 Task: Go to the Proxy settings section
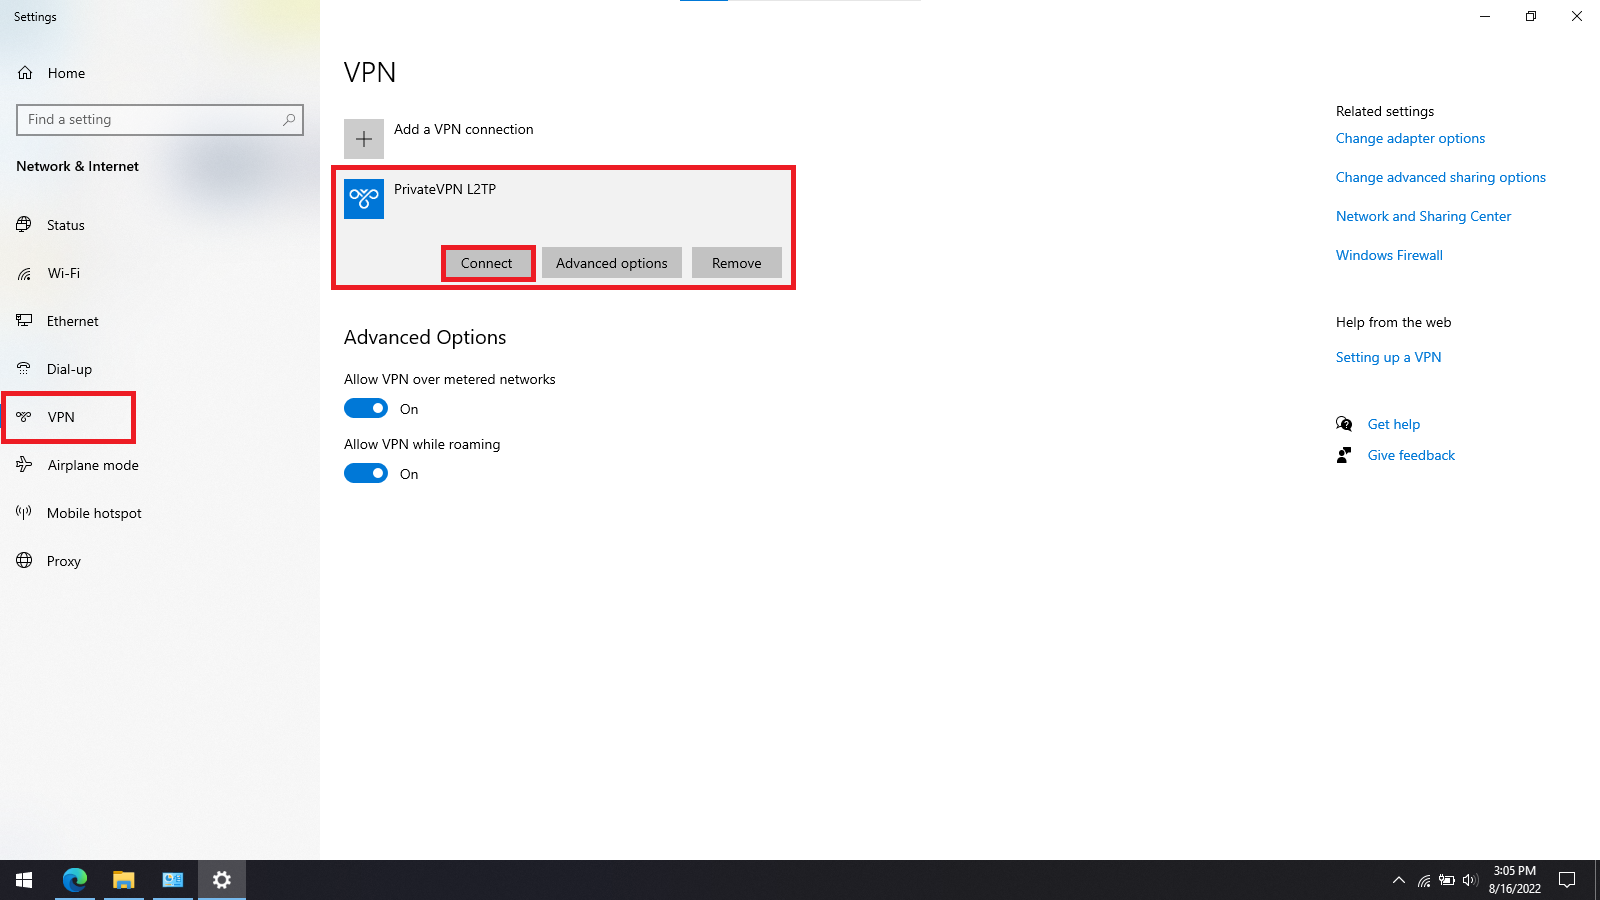[x=63, y=561]
